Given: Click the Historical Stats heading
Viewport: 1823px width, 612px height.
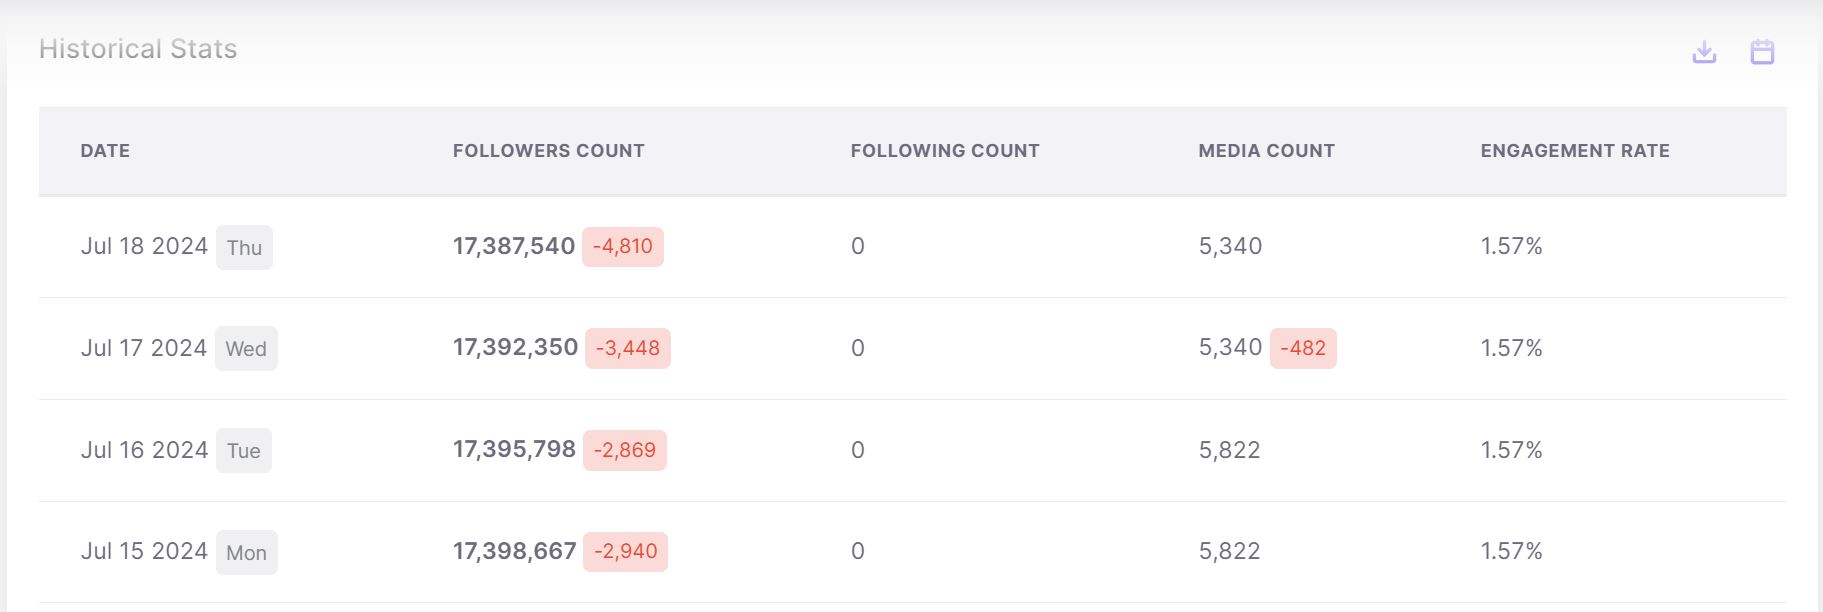Looking at the screenshot, I should click(138, 49).
